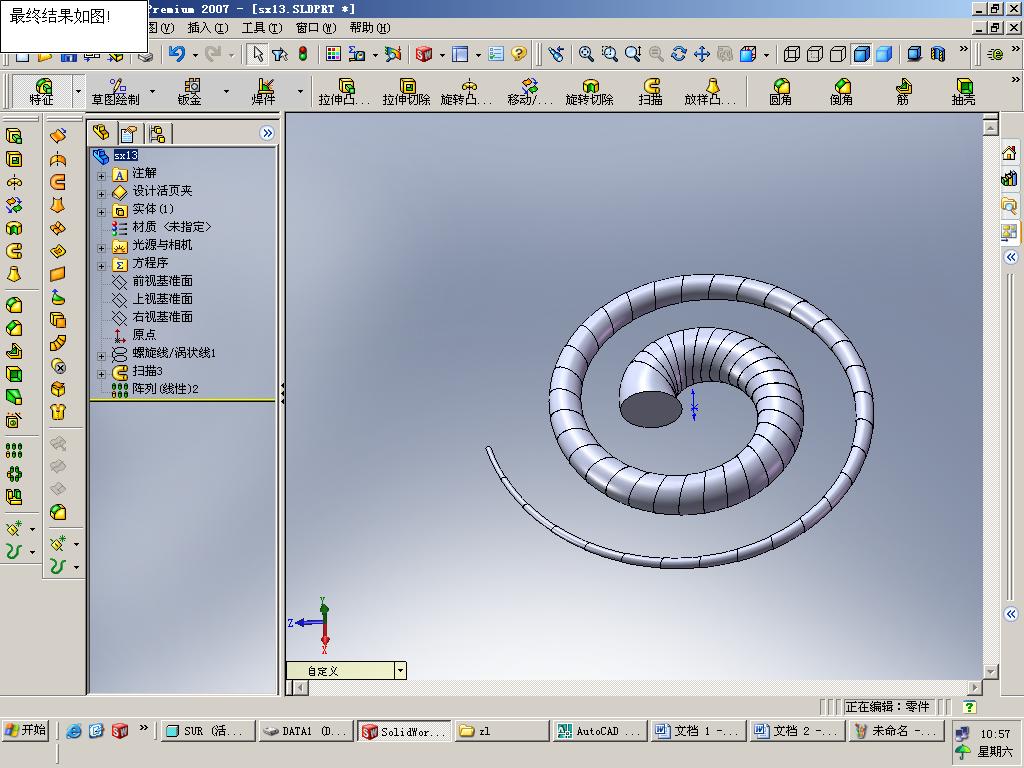The width and height of the screenshot is (1024, 768).
Task: Open the 特征 tab dropdown arrow
Action: tap(78, 91)
